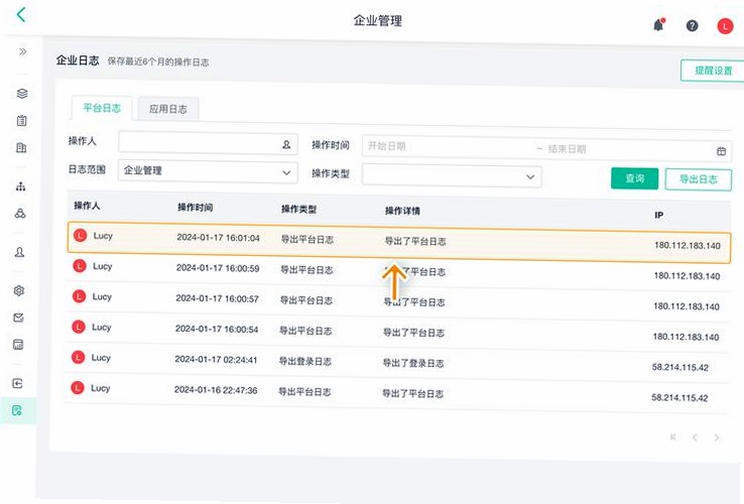Click person picker icon in 操作人 field

(286, 144)
